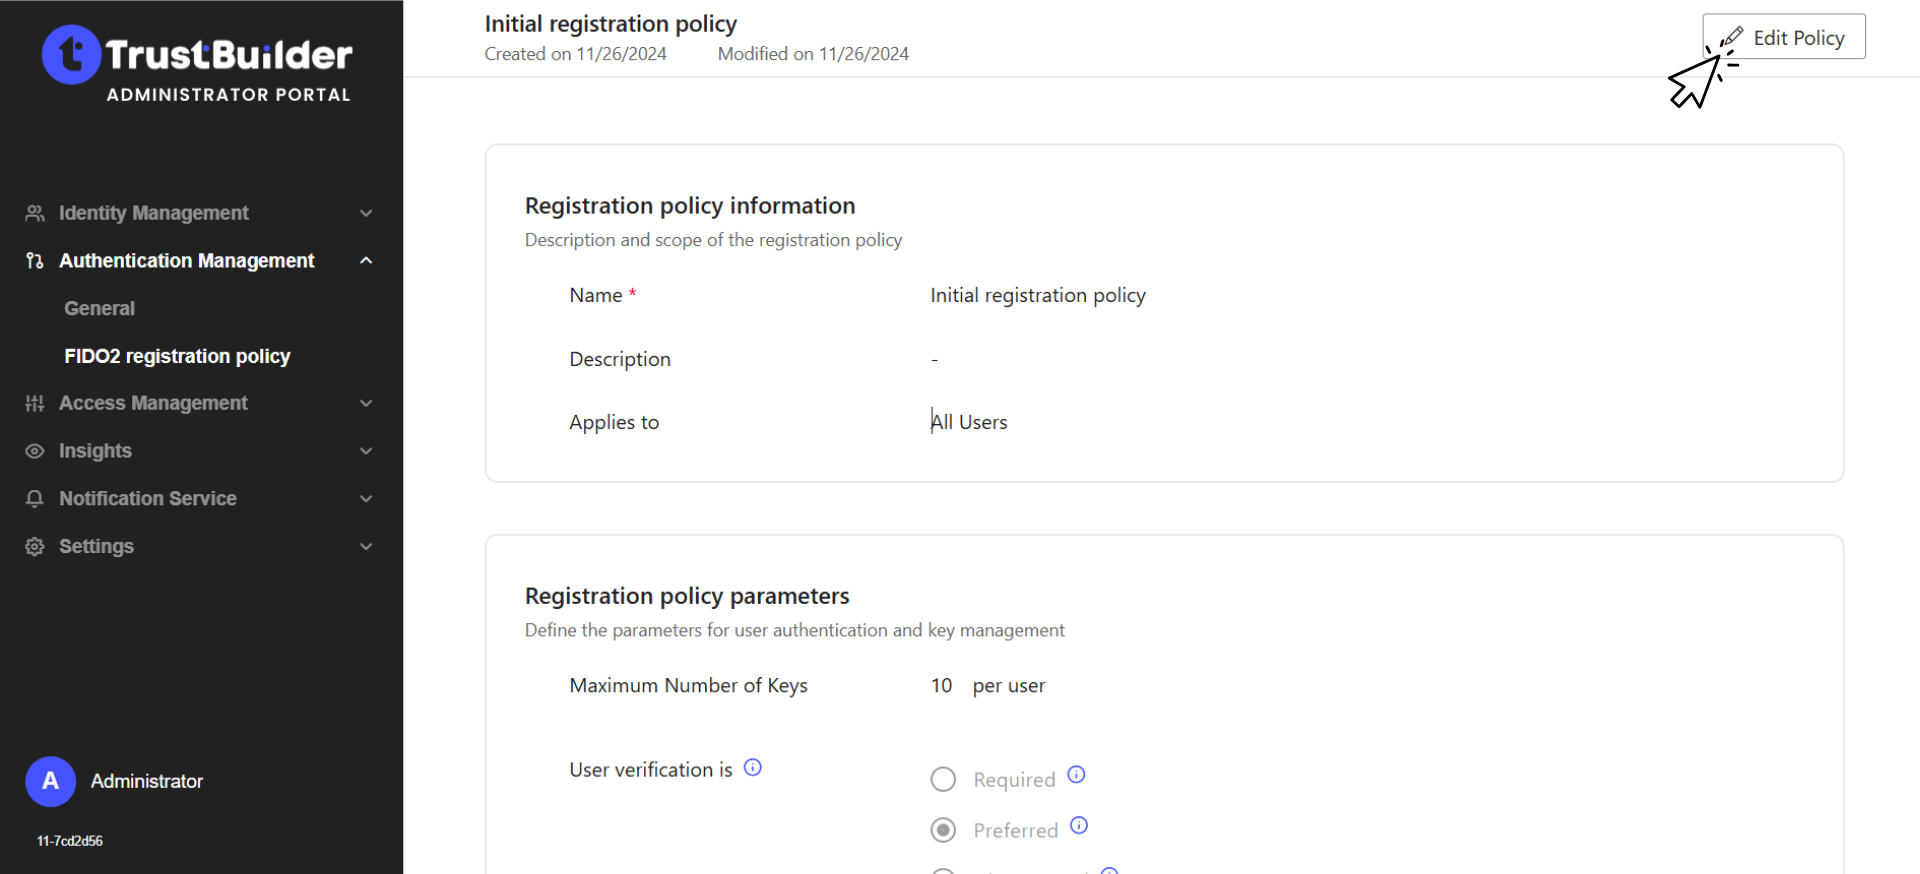Expand the Settings menu chevron
This screenshot has width=1920, height=874.
(x=366, y=547)
